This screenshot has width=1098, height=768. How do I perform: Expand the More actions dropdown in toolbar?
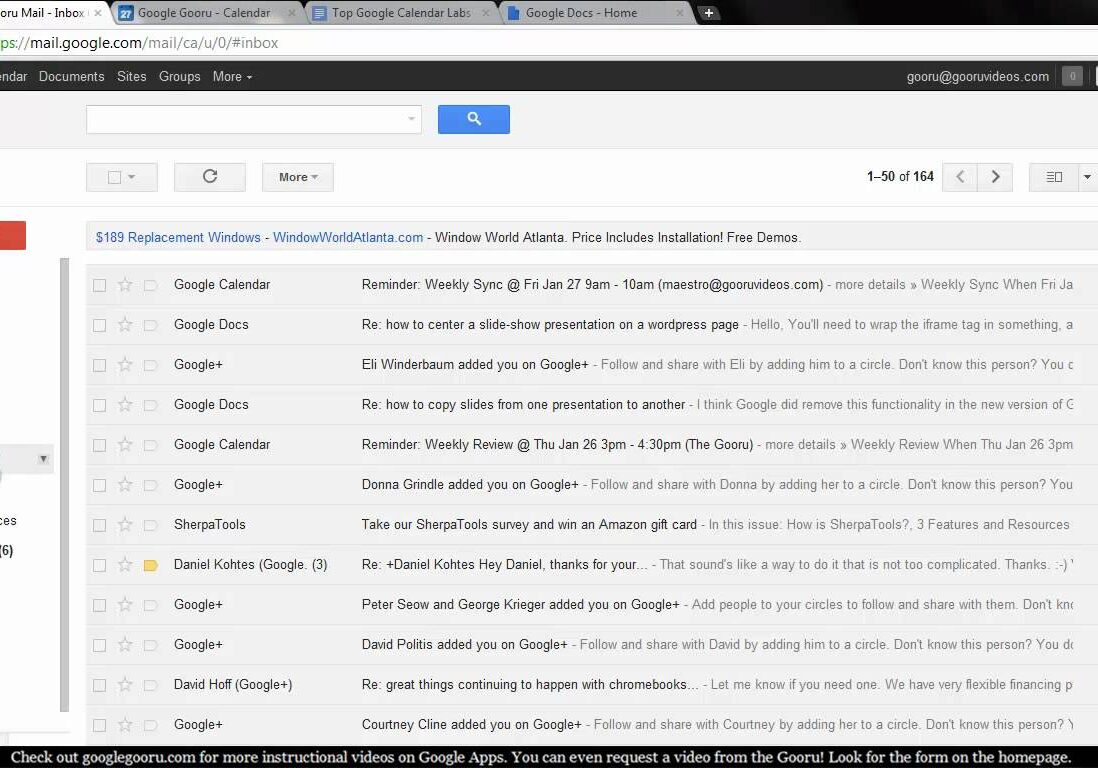coord(298,177)
